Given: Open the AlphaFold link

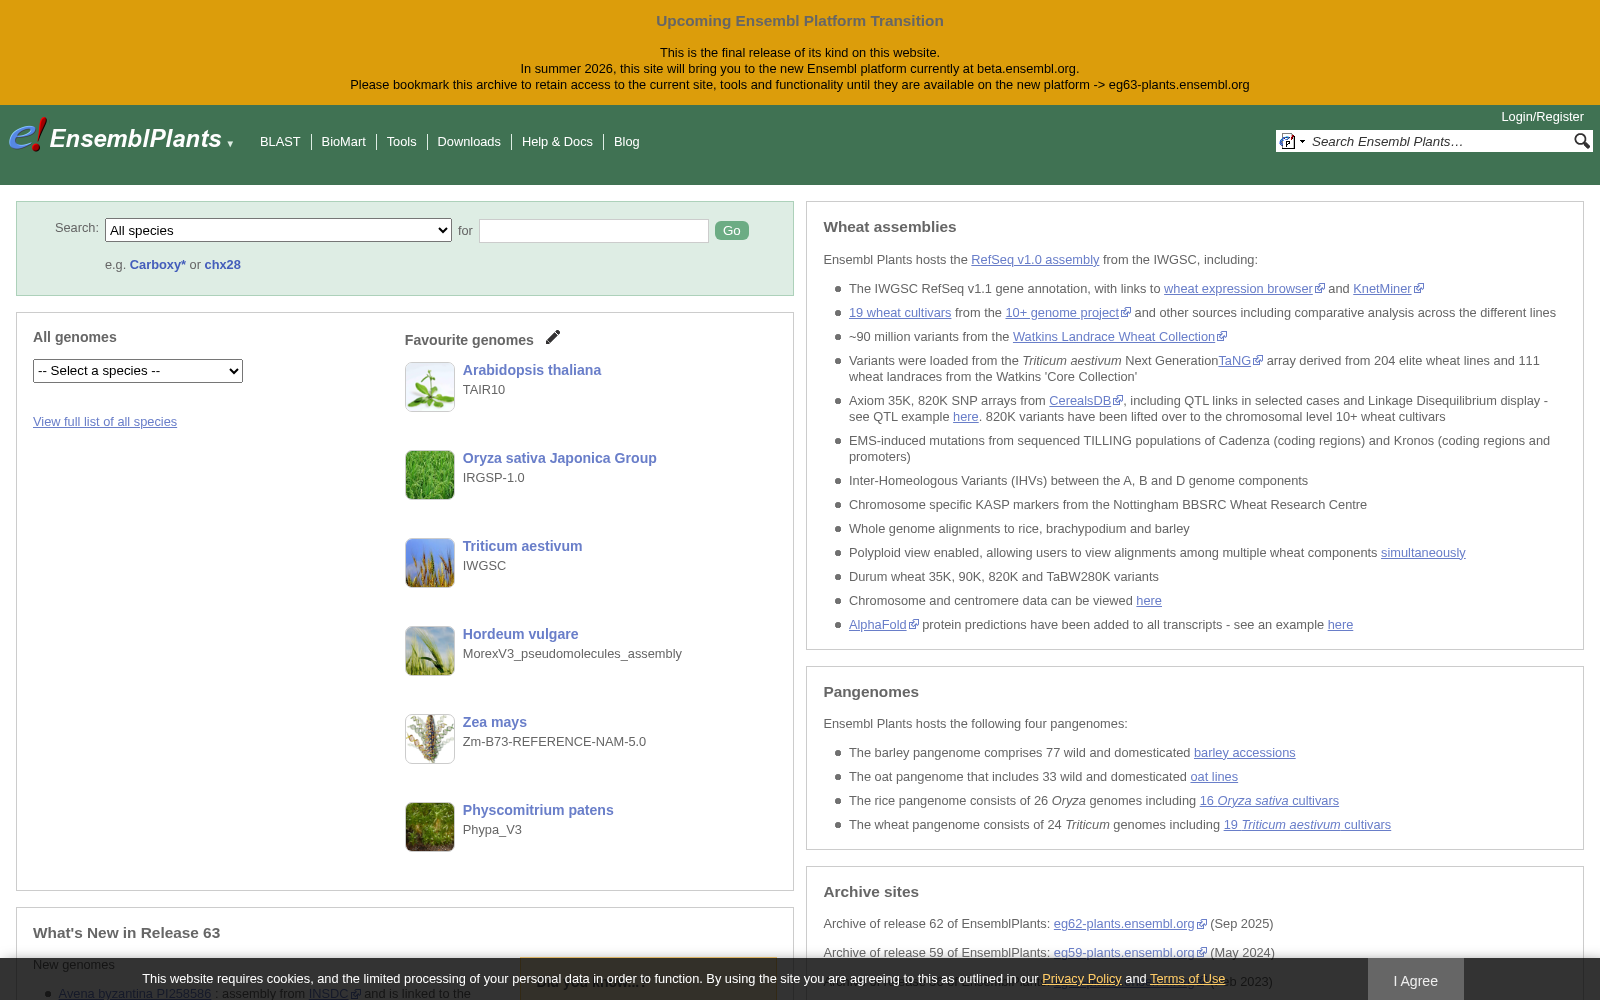Looking at the screenshot, I should pyautogui.click(x=884, y=625).
